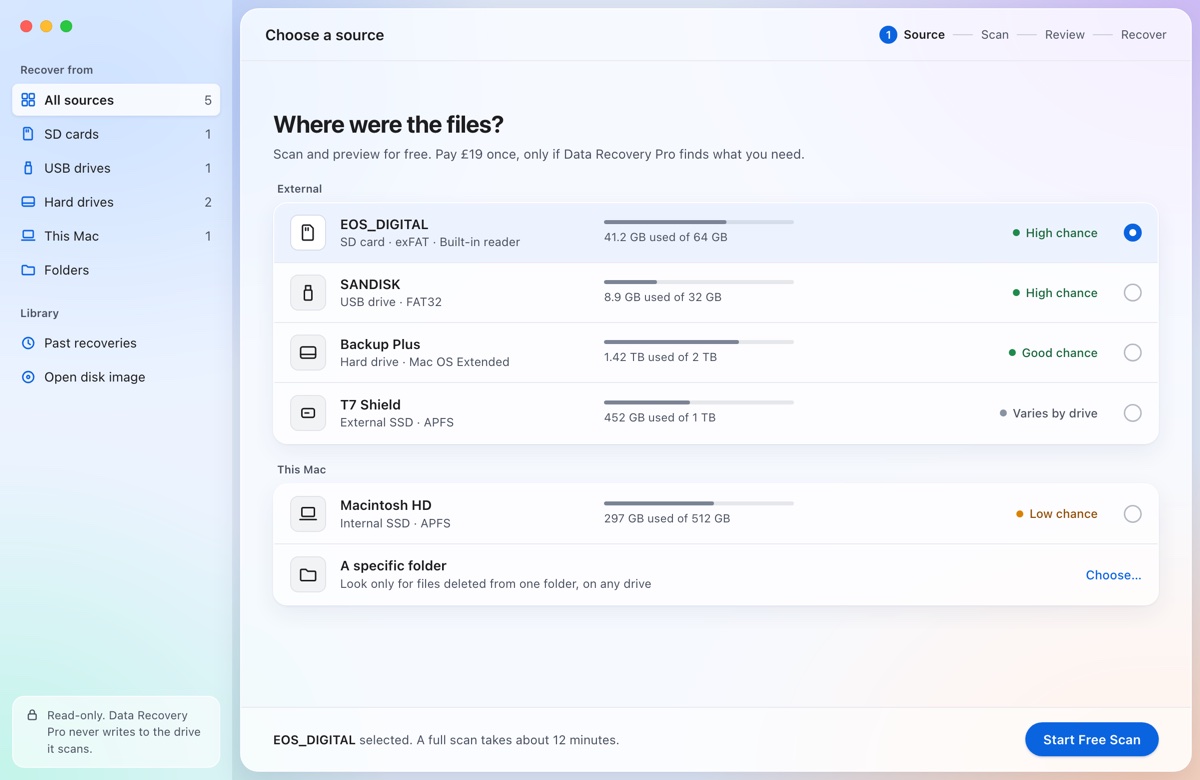This screenshot has width=1200, height=780.
Task: Go to the Scan step
Action: tap(994, 35)
